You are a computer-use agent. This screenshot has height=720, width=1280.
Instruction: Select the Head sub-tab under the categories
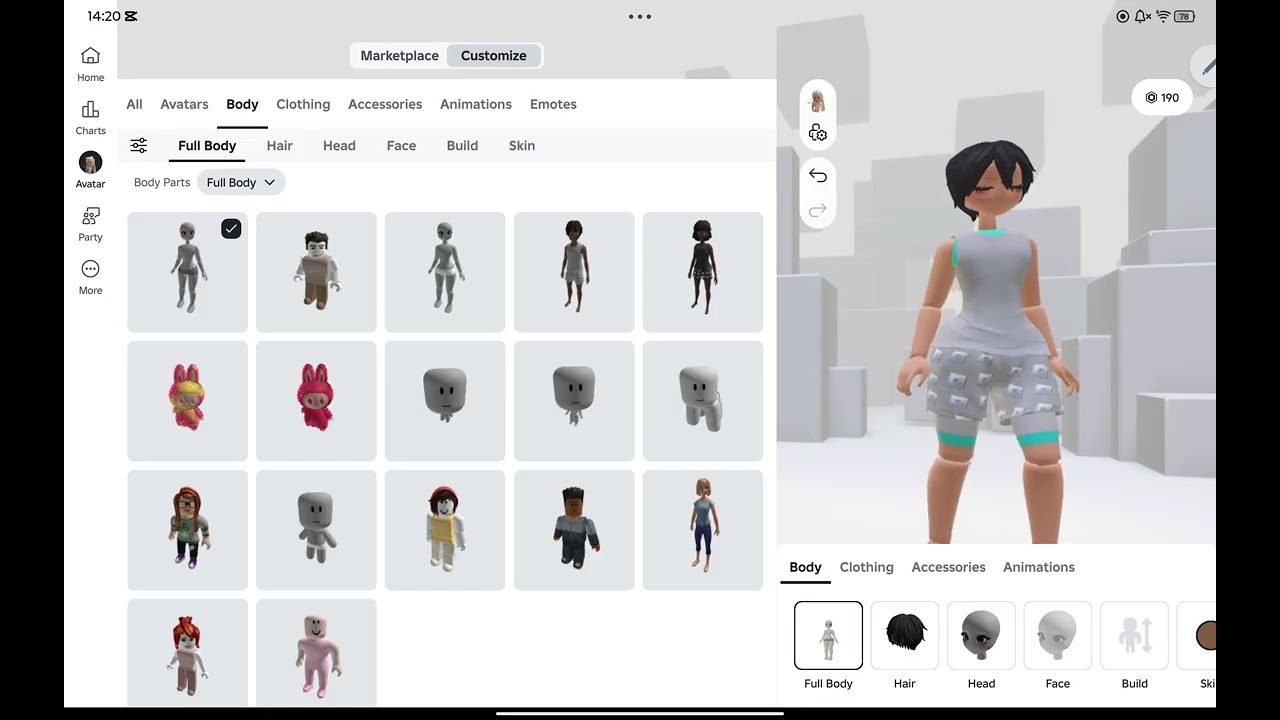point(339,146)
